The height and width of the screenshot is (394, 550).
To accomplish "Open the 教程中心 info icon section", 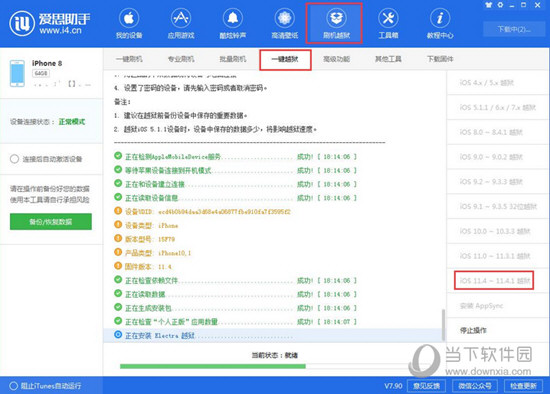I will (x=440, y=23).
